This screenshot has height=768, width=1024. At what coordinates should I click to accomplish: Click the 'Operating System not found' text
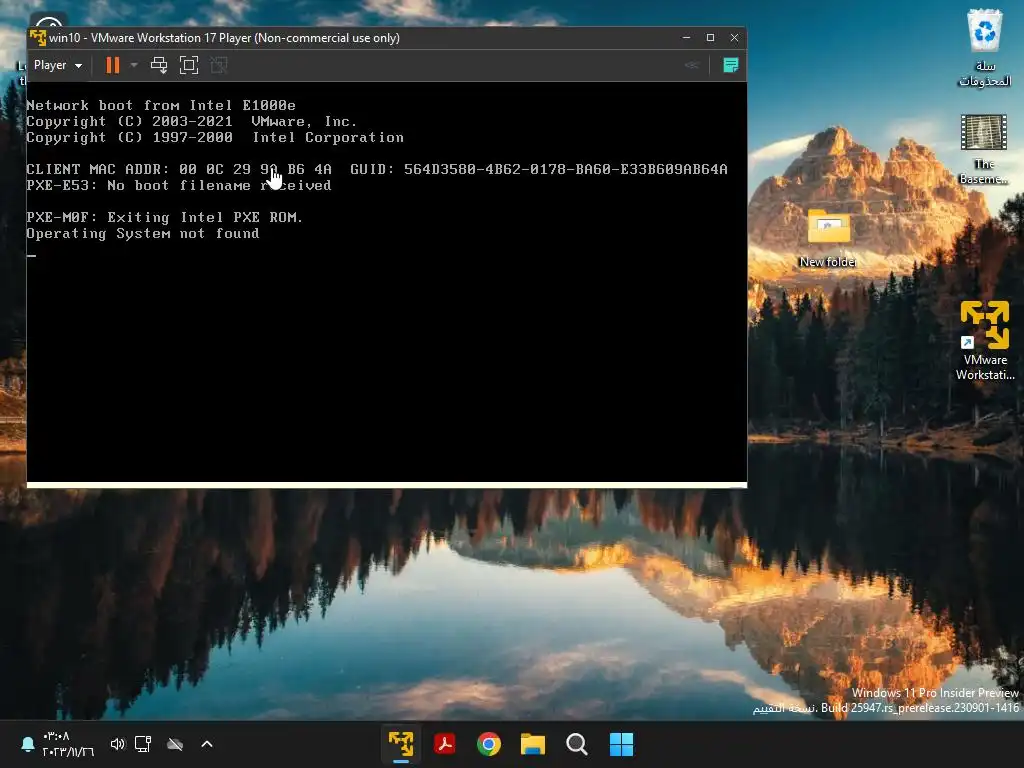click(x=143, y=234)
